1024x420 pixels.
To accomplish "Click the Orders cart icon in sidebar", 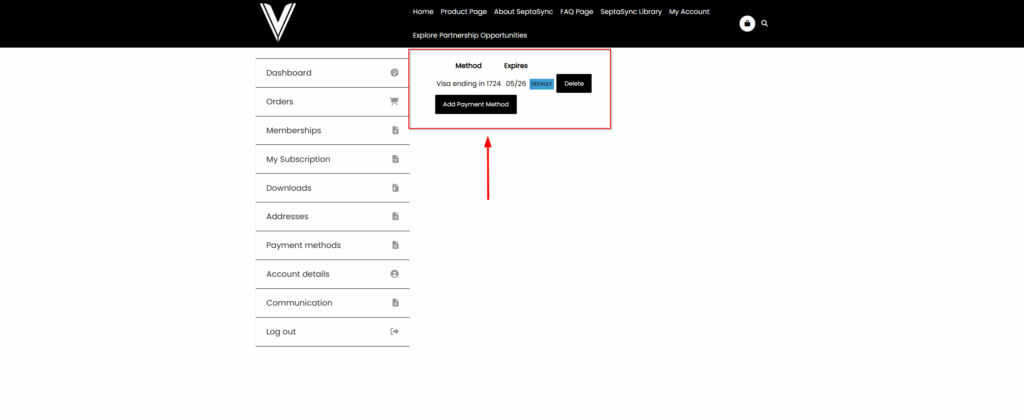I will click(x=394, y=102).
